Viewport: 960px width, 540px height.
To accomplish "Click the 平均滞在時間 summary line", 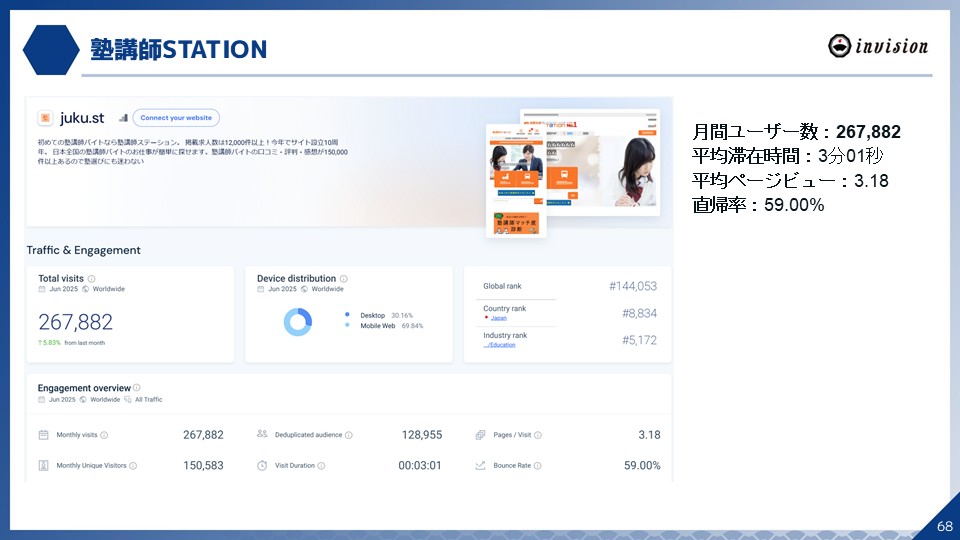I will (x=787, y=156).
